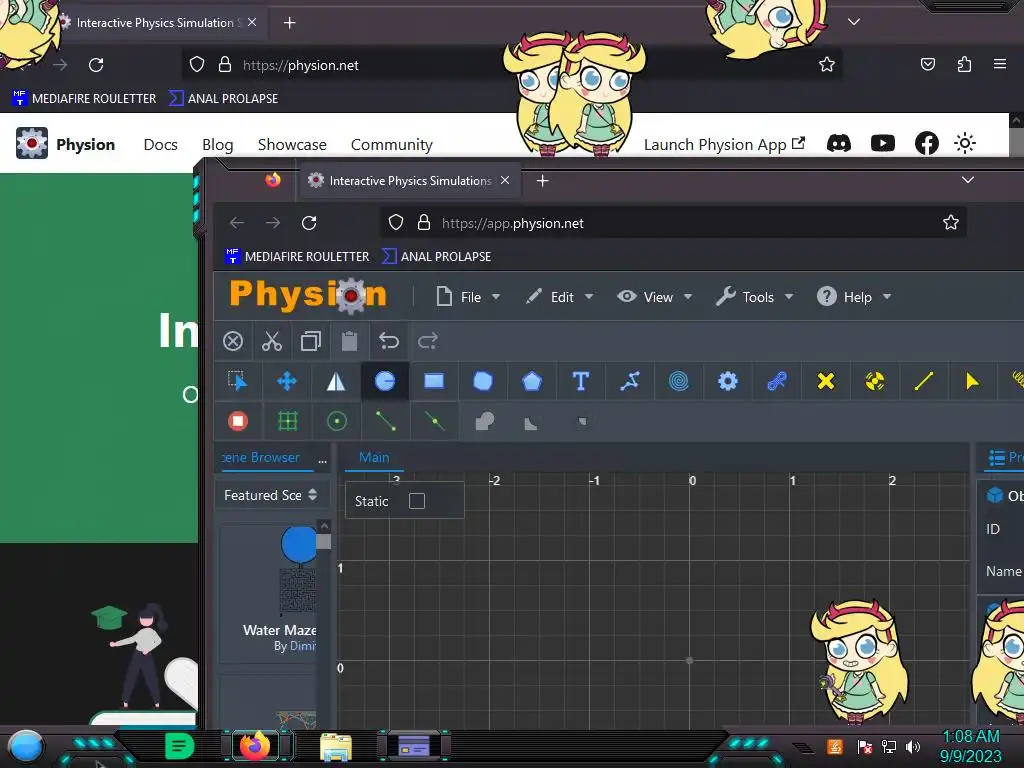Screen dimensions: 1024x768
Task: Click the app.physion.net address bar
Action: coord(673,223)
